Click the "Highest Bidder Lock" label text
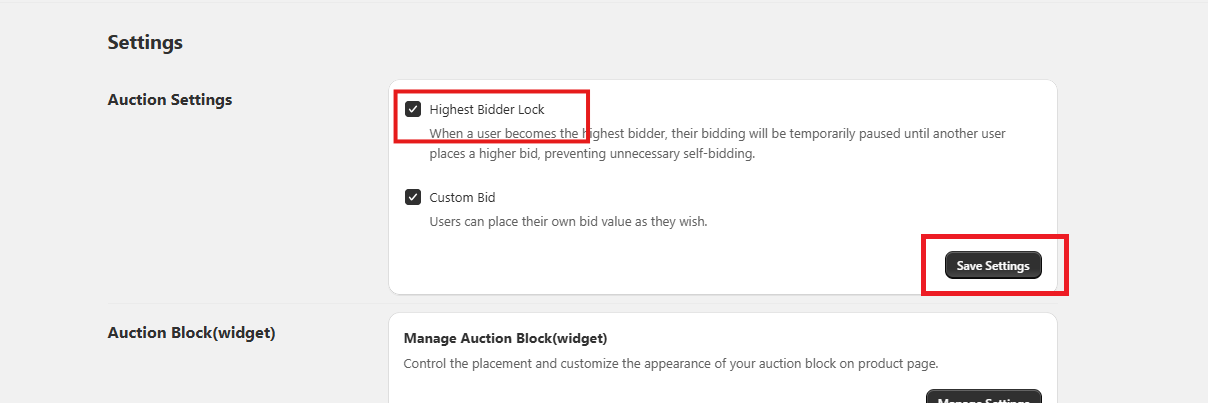The width and height of the screenshot is (1208, 403). point(487,109)
